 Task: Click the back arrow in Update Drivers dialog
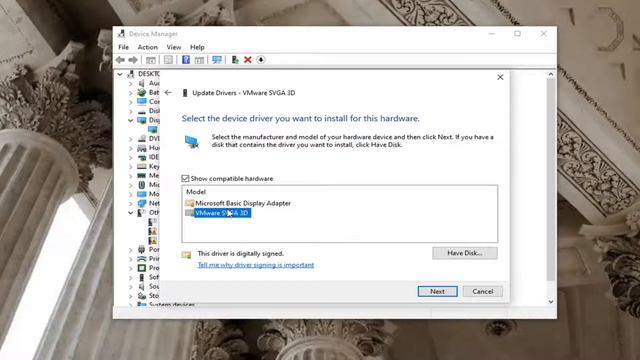168,93
